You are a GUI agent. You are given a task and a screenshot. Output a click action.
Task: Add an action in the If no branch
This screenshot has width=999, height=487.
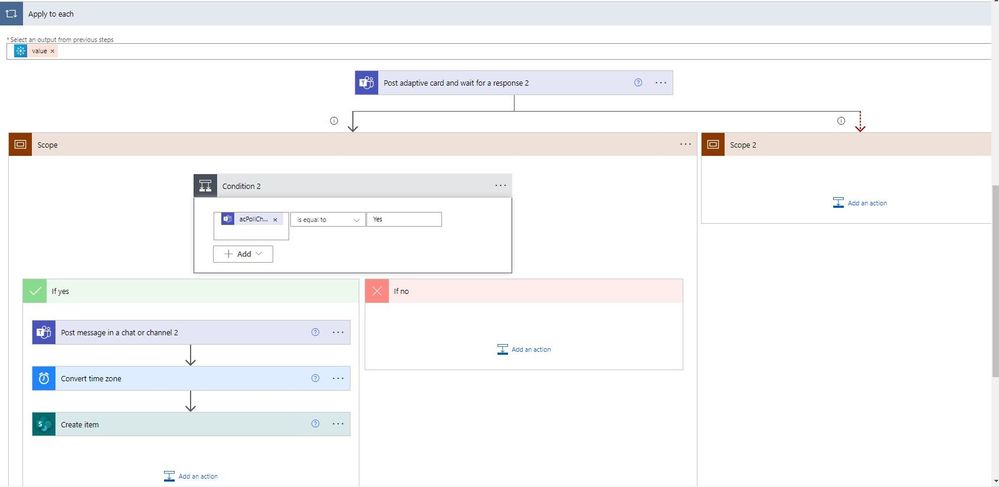[x=524, y=349]
